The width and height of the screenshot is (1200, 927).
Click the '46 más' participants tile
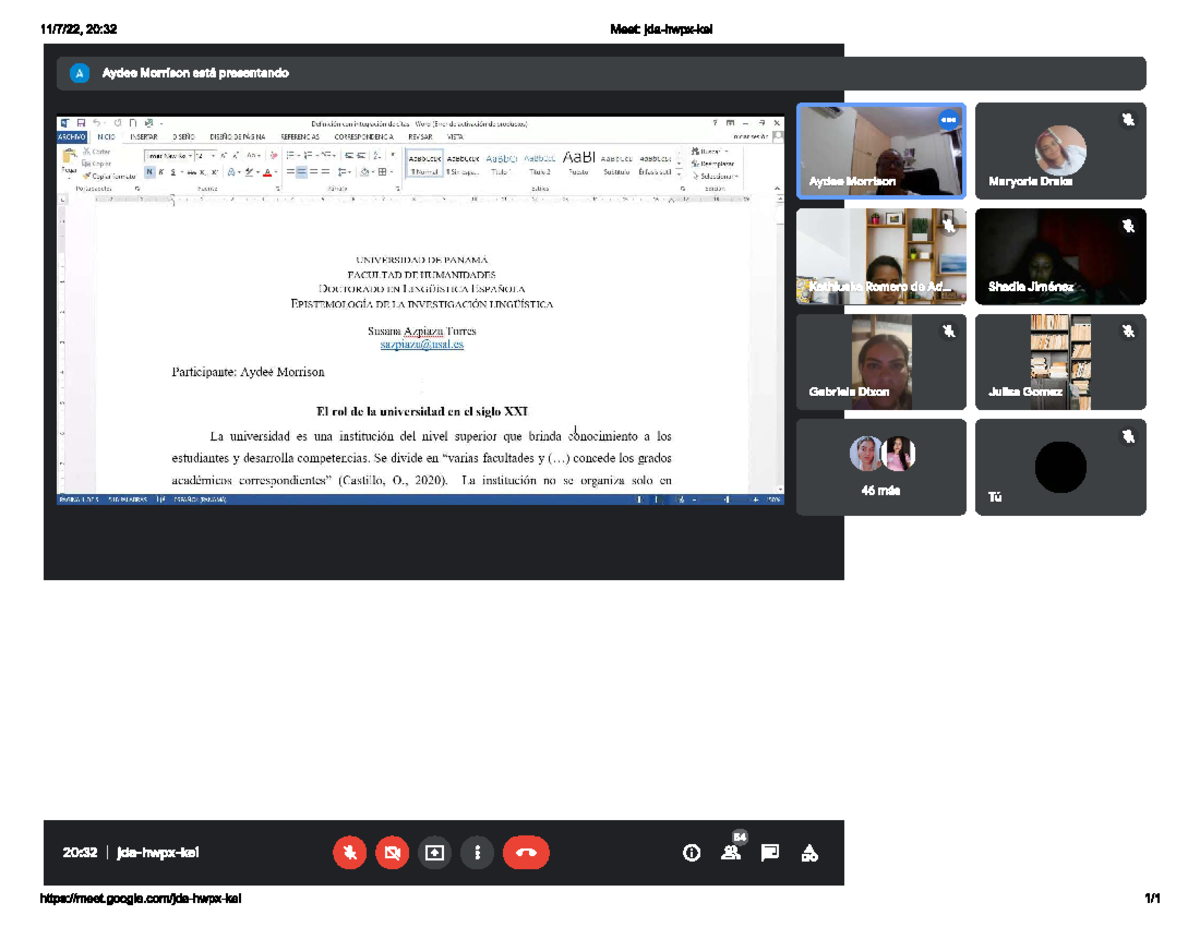[x=881, y=467]
